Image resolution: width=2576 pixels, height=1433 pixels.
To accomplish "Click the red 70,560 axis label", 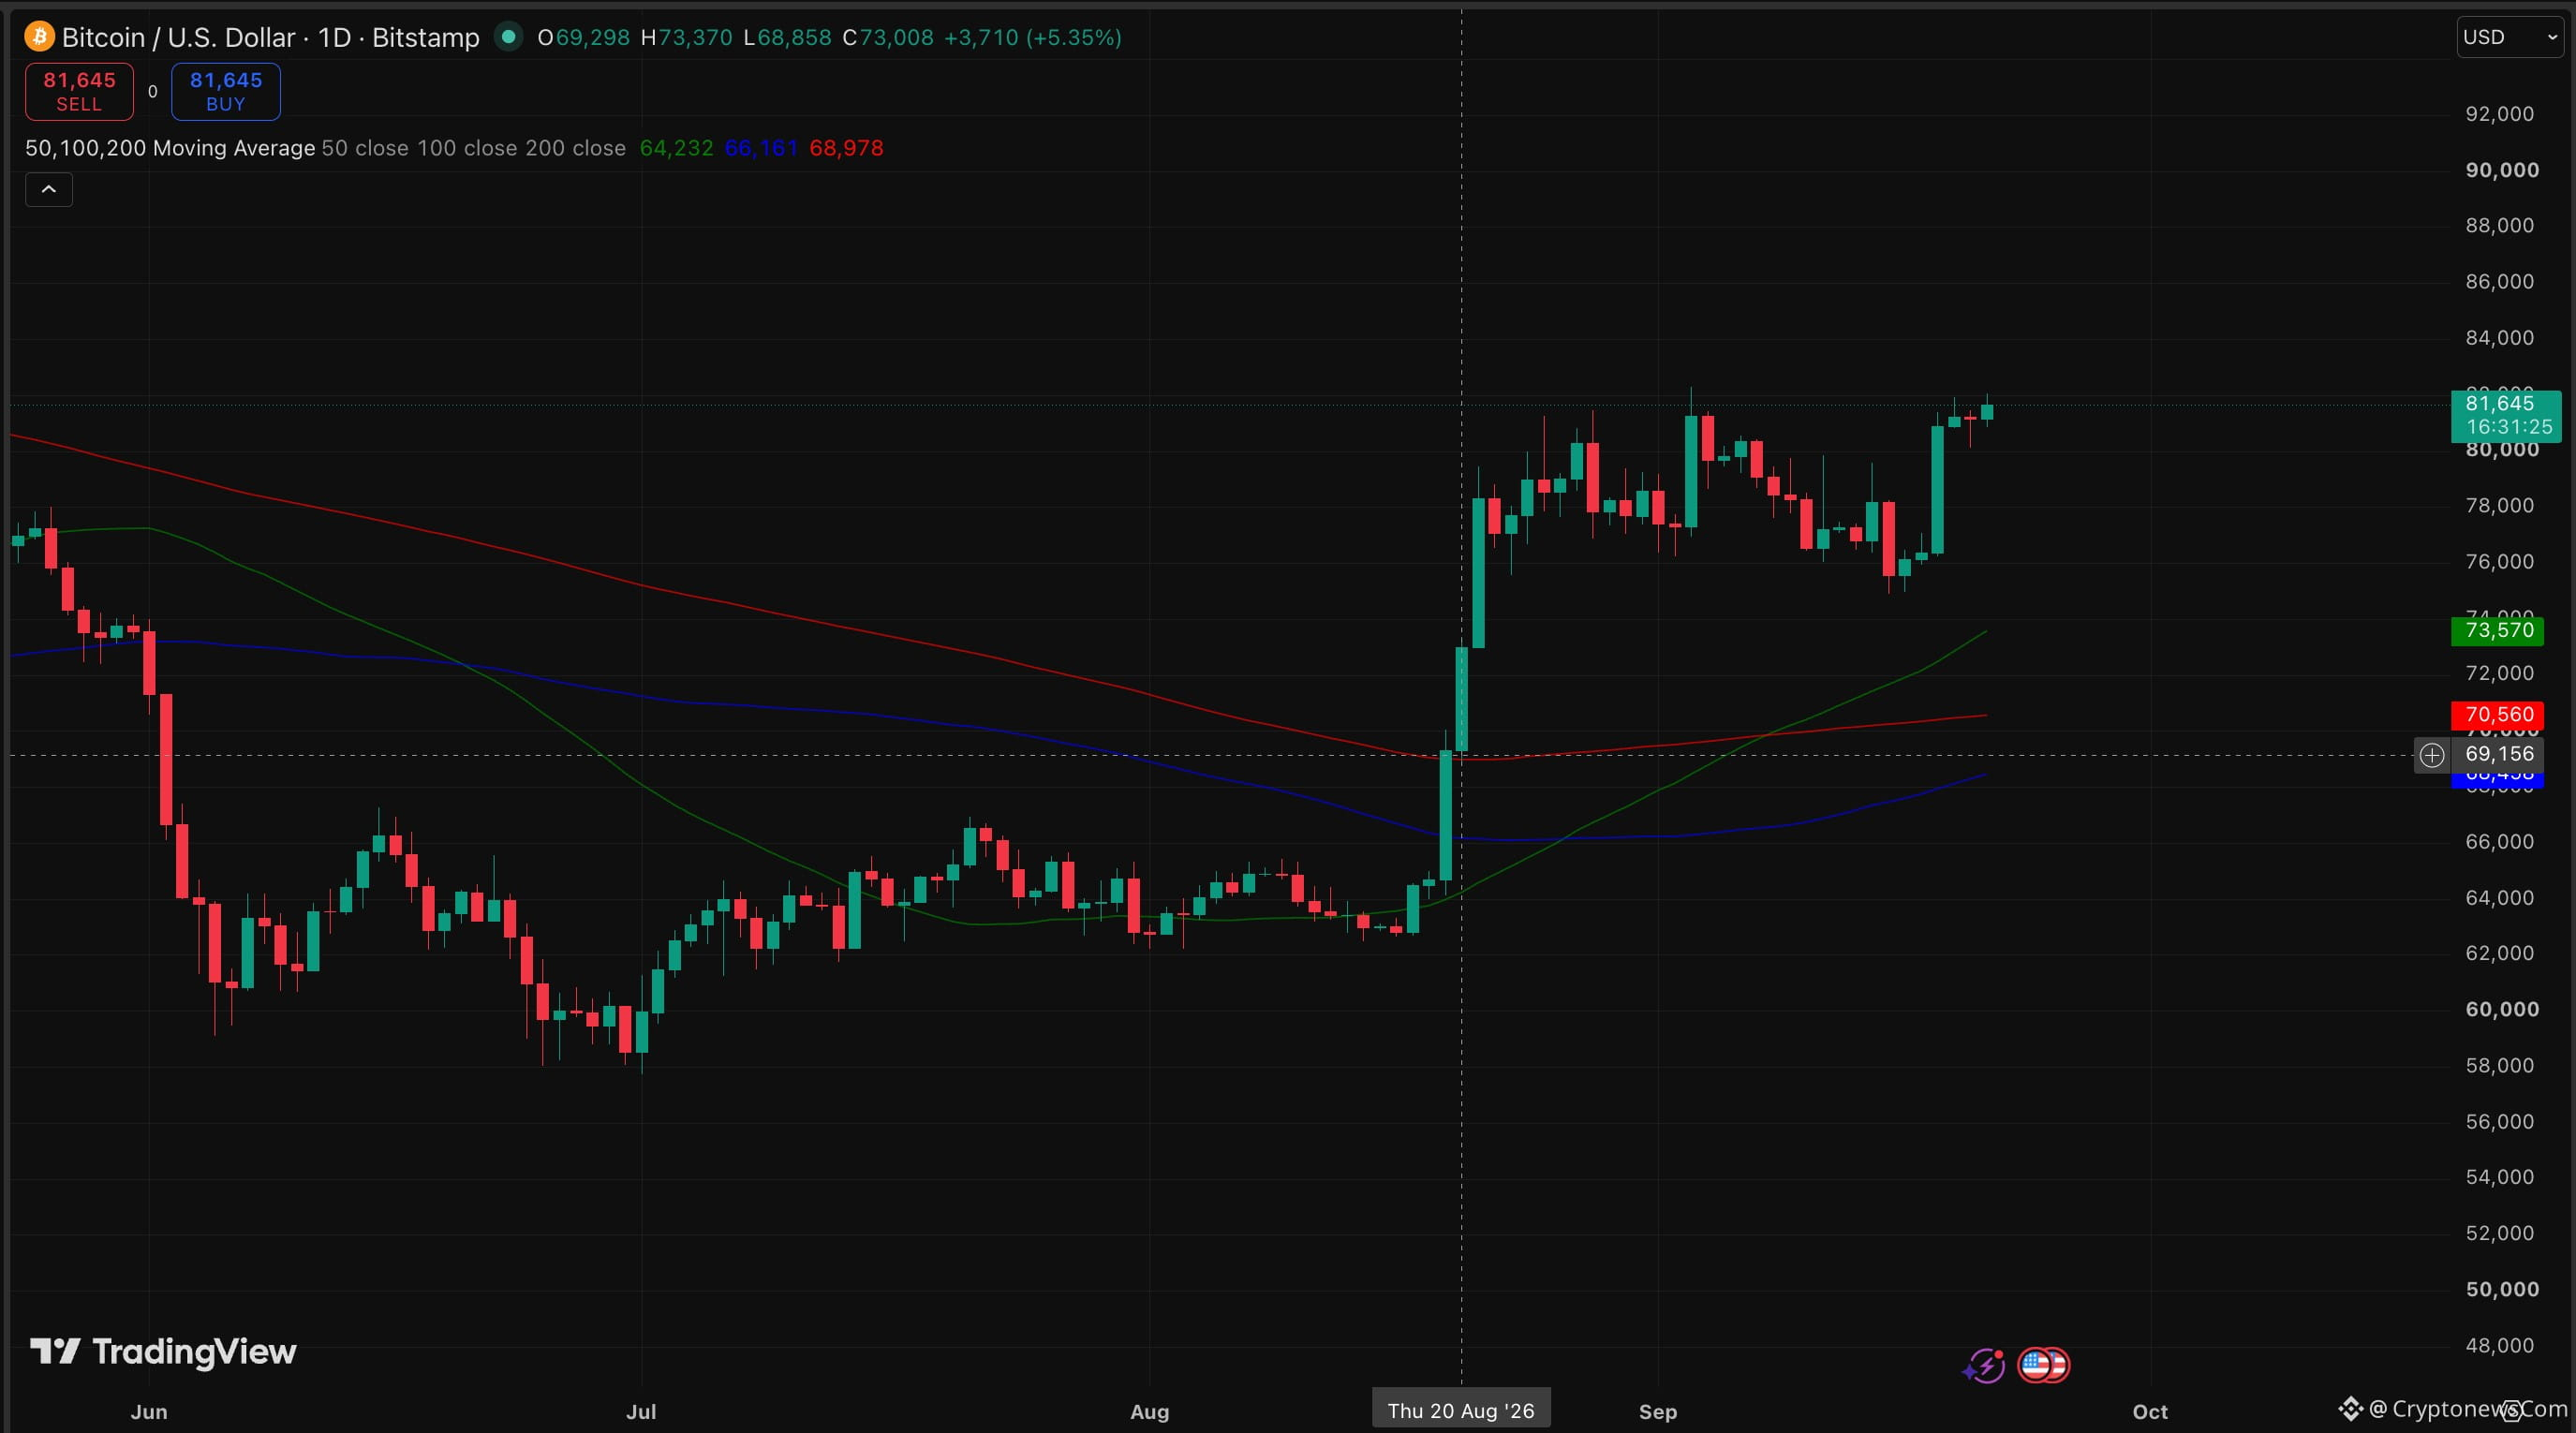I will (x=2497, y=715).
